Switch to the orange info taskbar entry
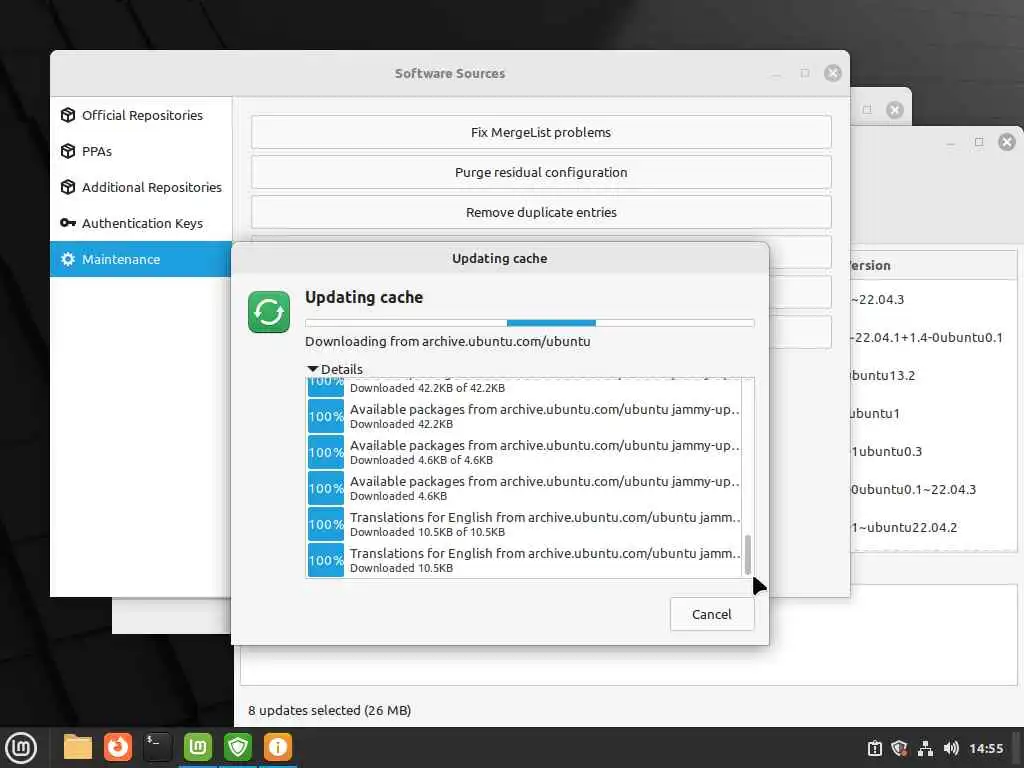 [278, 747]
